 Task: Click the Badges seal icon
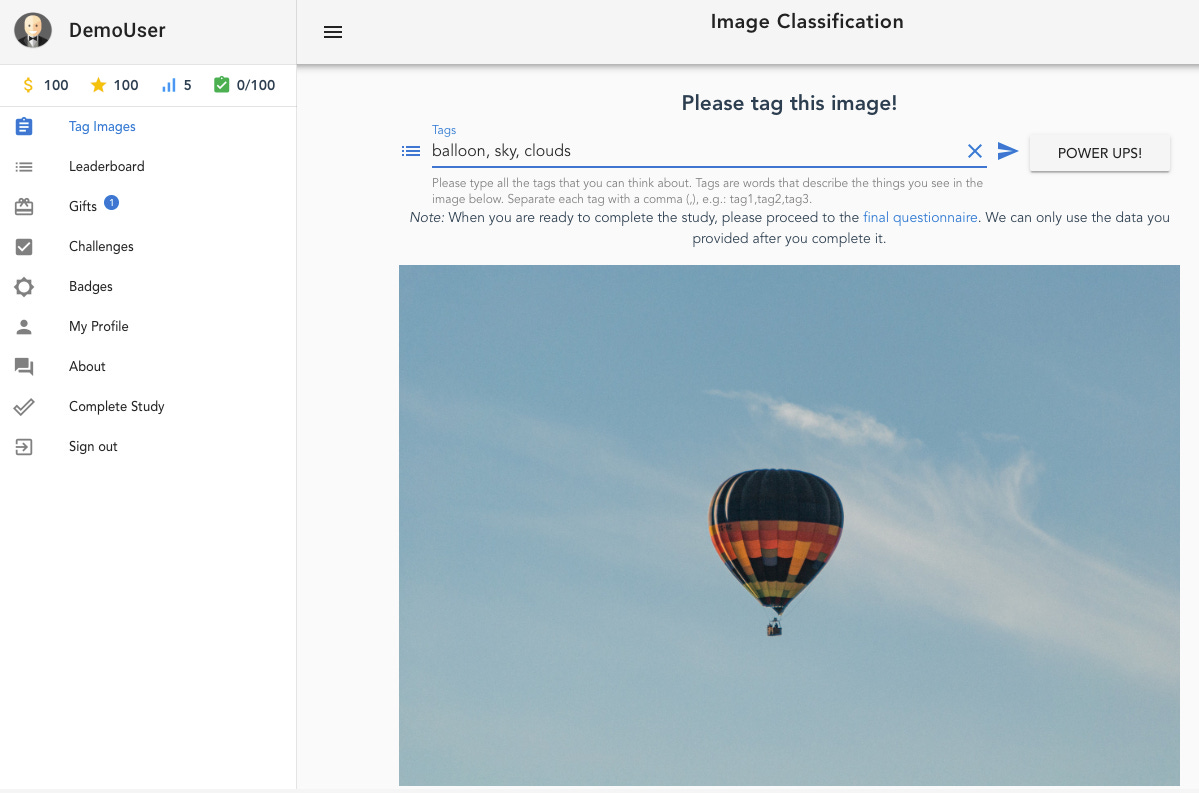click(24, 287)
